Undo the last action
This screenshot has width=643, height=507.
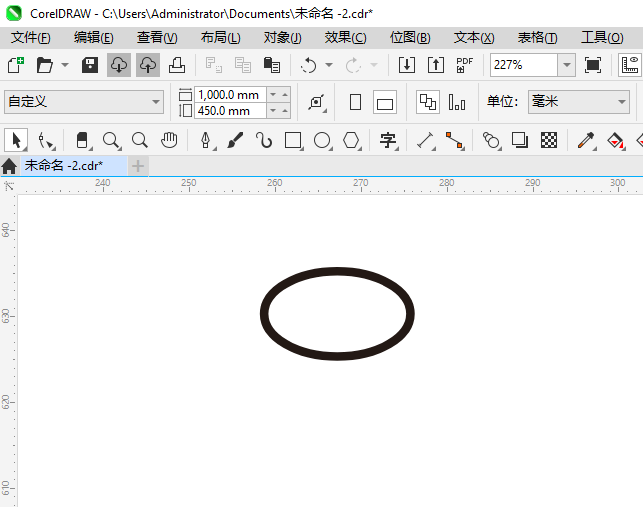(x=308, y=65)
